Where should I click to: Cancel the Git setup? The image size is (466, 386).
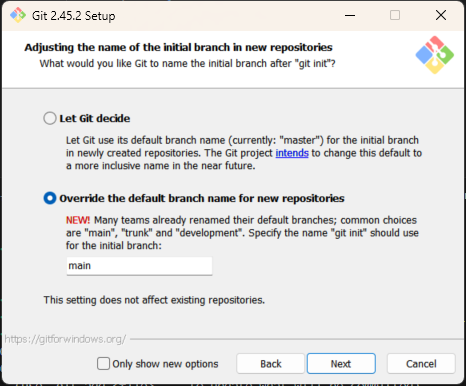[421, 364]
